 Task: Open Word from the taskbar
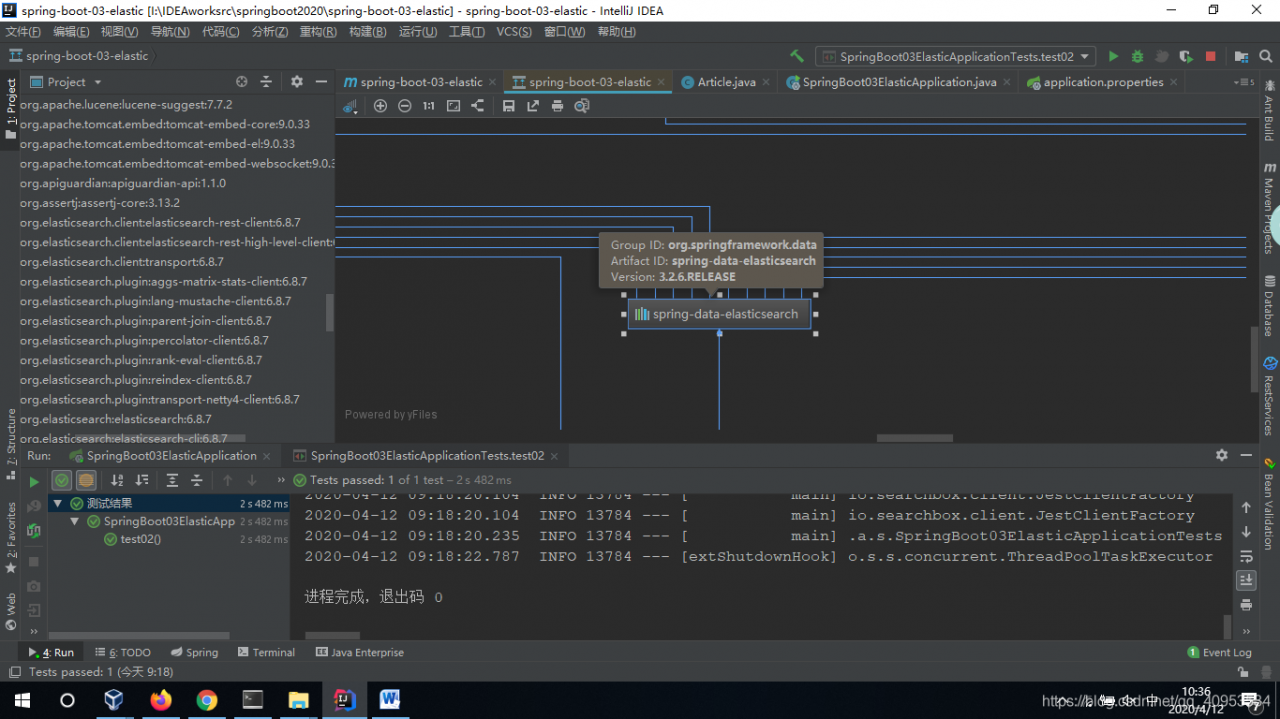pos(390,700)
